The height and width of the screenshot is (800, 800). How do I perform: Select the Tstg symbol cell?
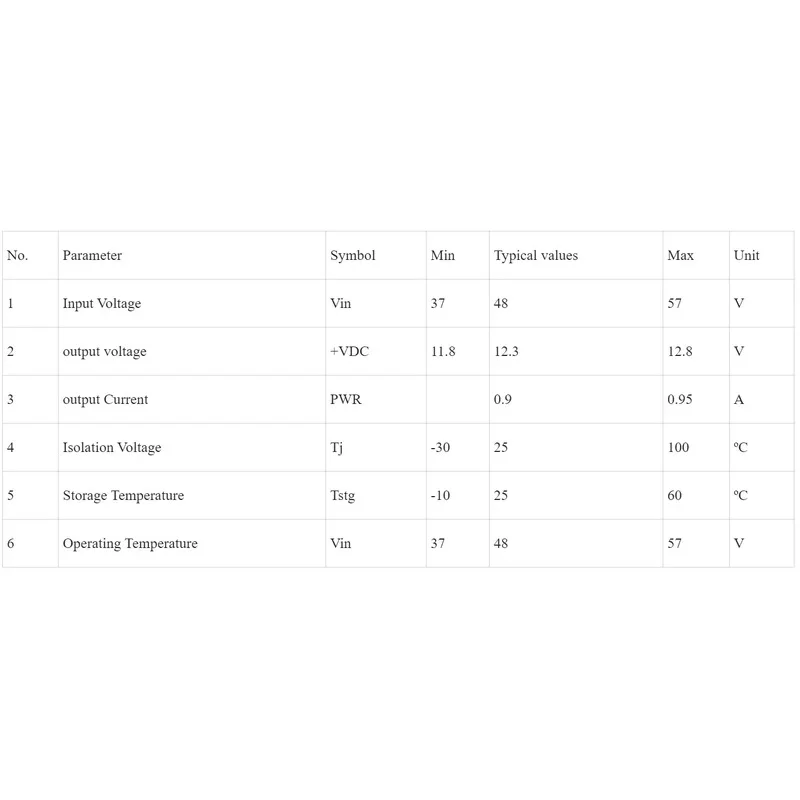(x=343, y=496)
